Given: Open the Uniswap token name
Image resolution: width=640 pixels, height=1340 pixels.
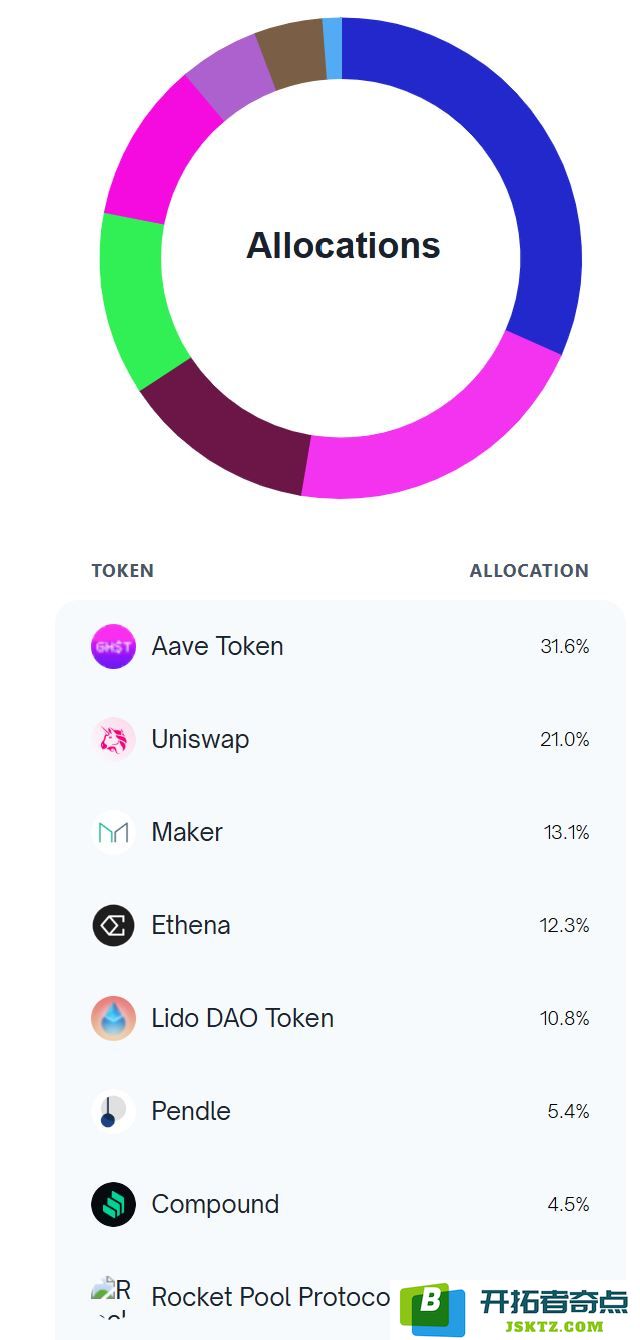Looking at the screenshot, I should pos(200,739).
